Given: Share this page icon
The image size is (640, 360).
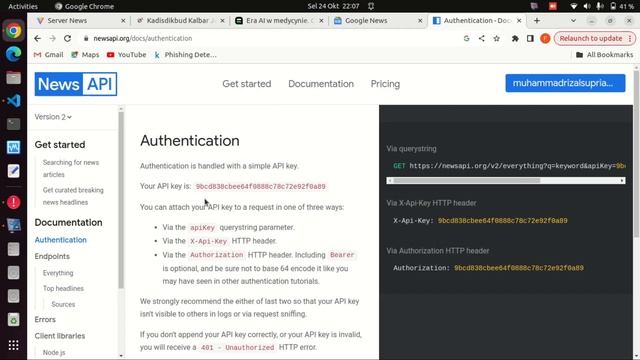Looking at the screenshot, I should (x=482, y=38).
